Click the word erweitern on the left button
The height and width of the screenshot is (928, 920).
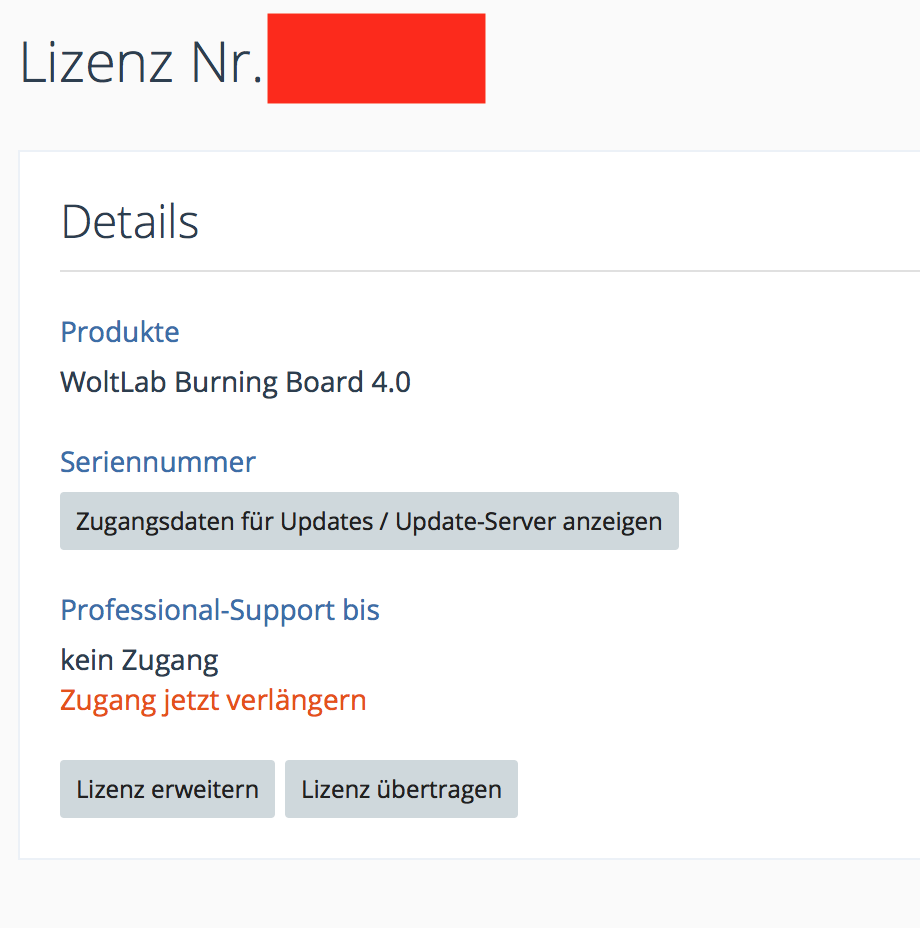pyautogui.click(x=205, y=789)
